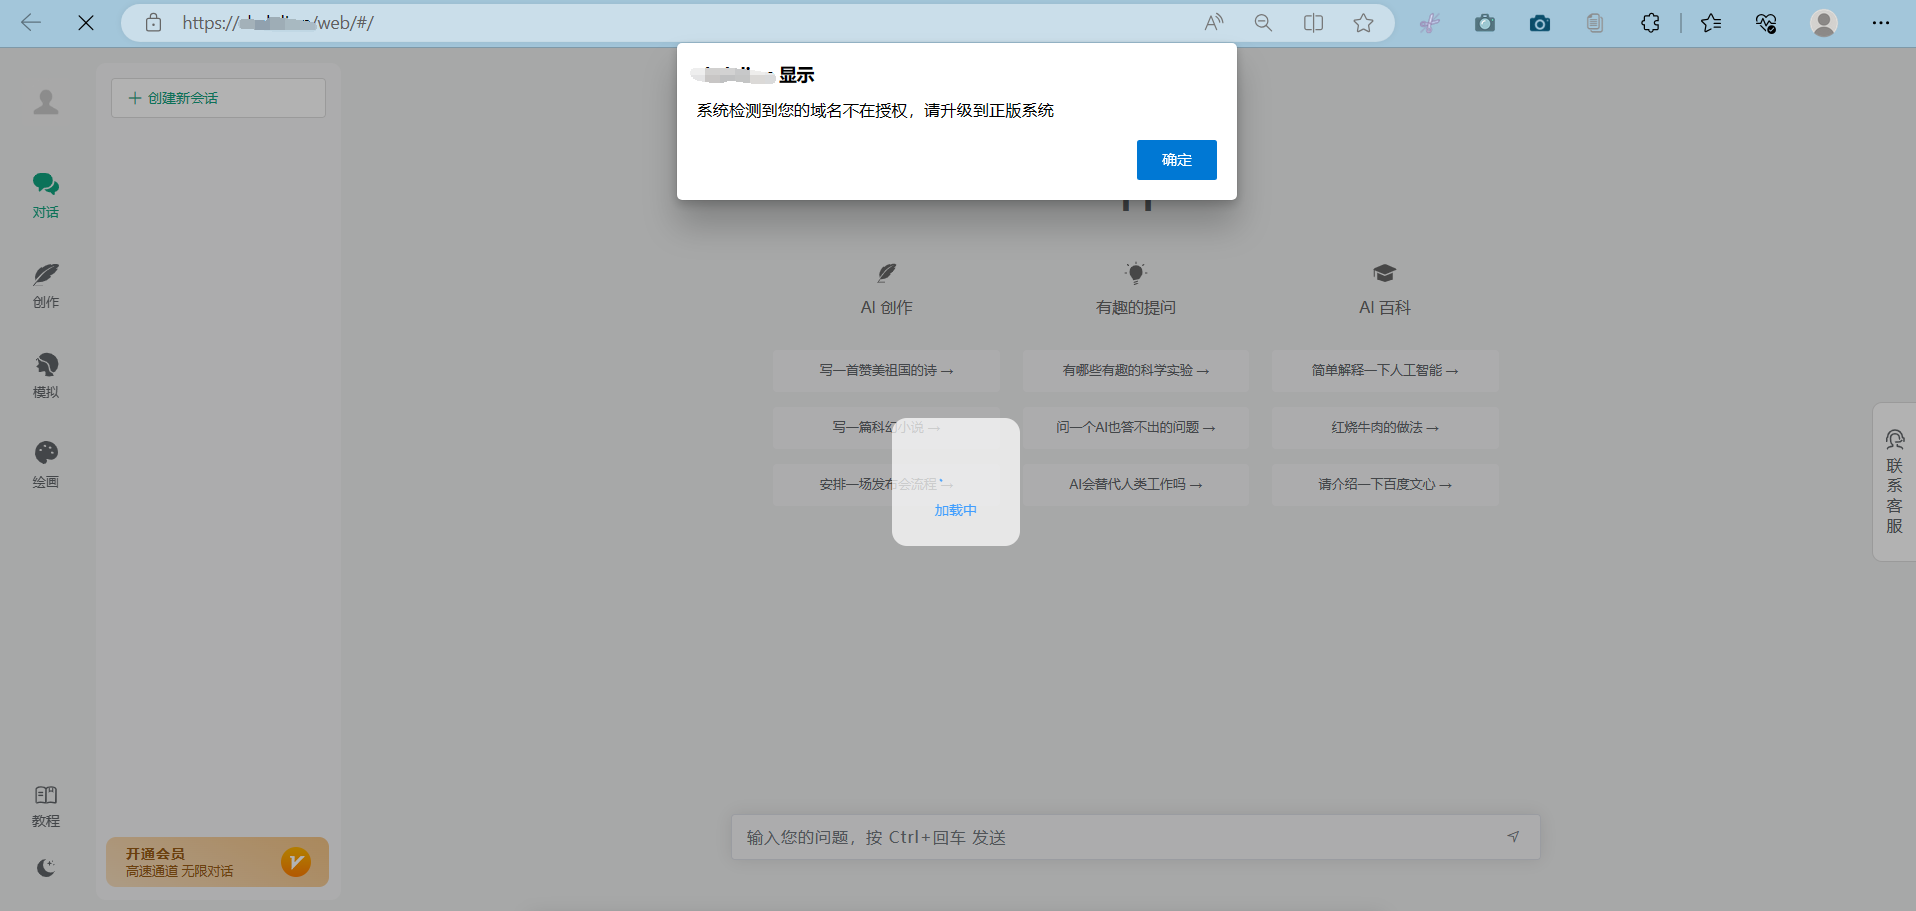Open the browser essentials heart icon
The width and height of the screenshot is (1916, 911).
(1766, 22)
